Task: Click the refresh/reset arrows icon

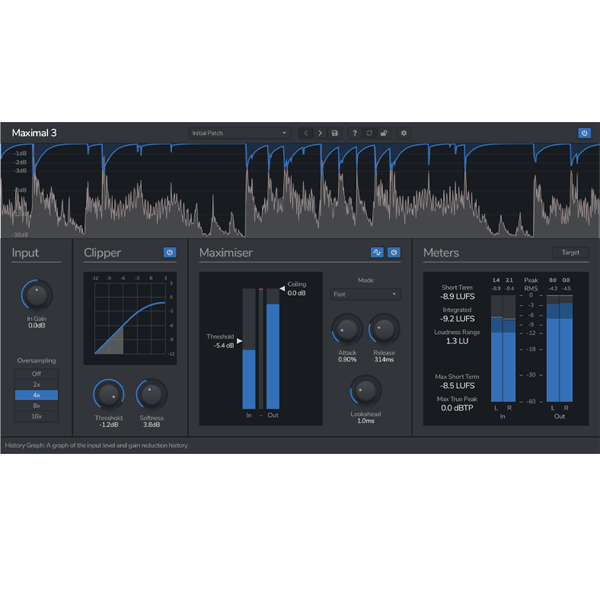Action: click(x=369, y=133)
